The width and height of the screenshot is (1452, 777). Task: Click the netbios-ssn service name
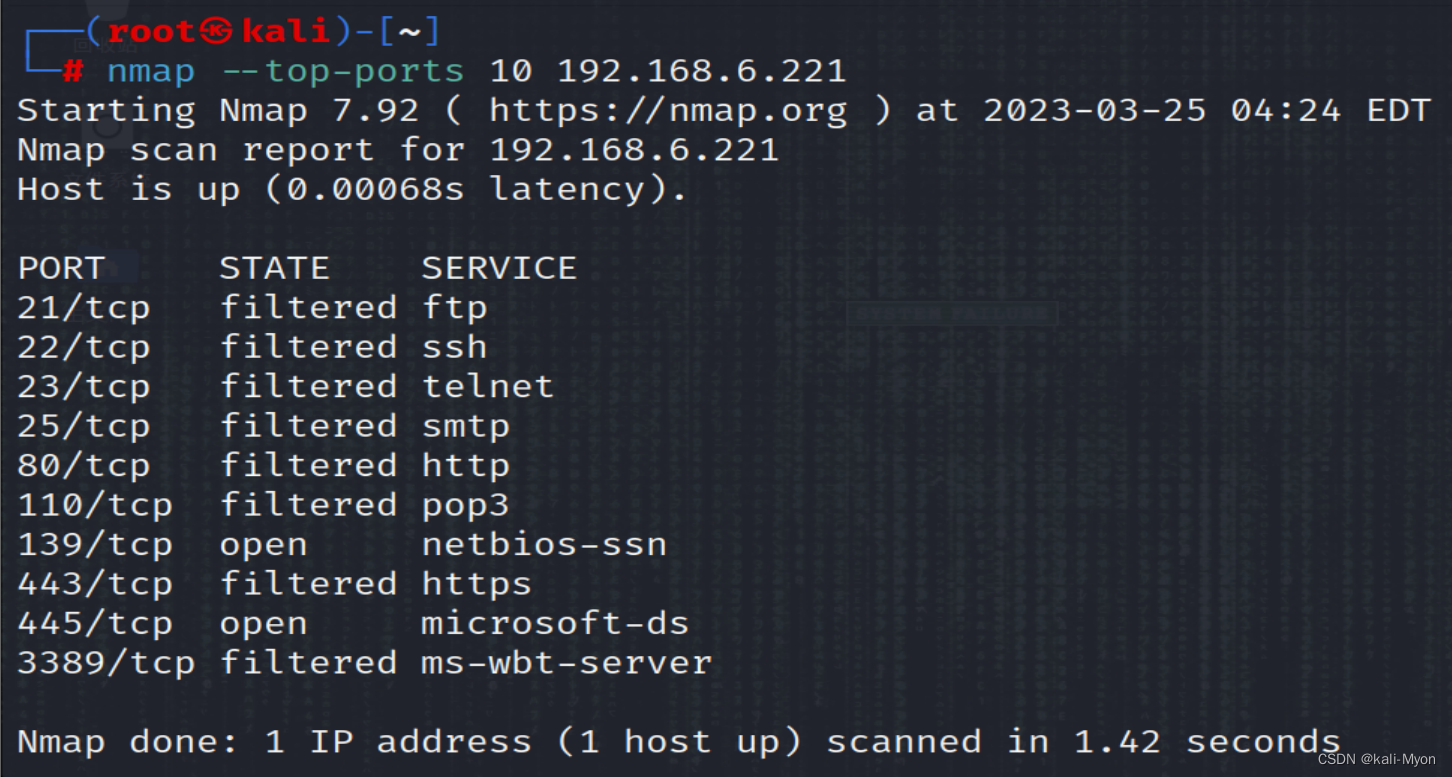click(544, 545)
